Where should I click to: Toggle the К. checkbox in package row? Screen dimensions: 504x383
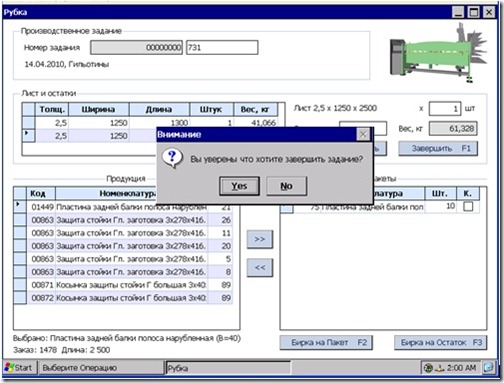click(468, 207)
